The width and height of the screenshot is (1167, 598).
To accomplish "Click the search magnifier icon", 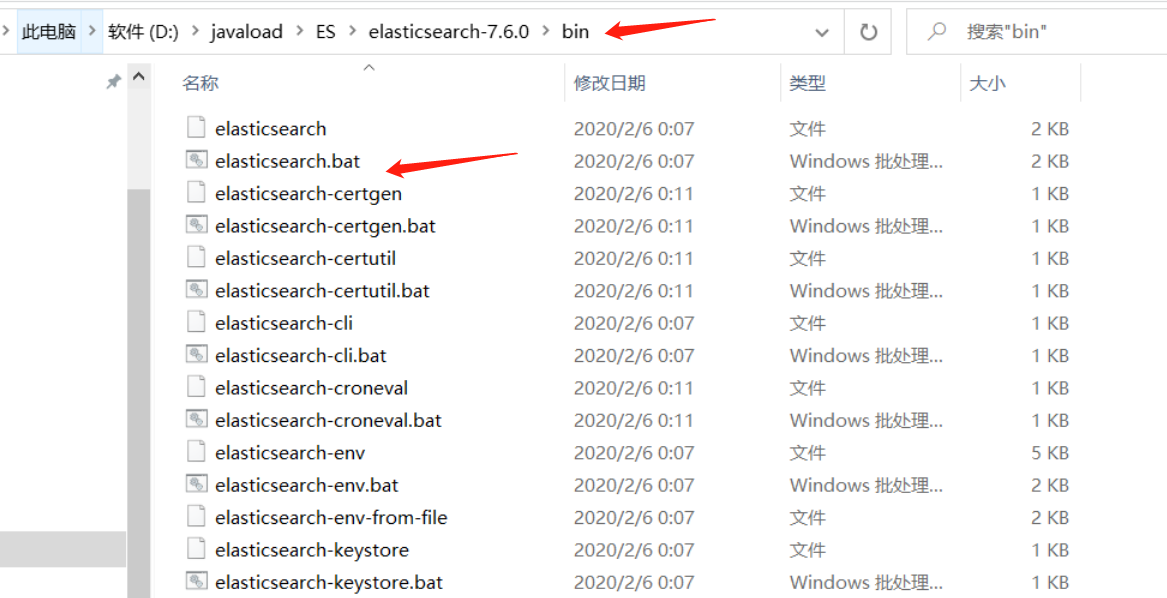I will click(937, 31).
